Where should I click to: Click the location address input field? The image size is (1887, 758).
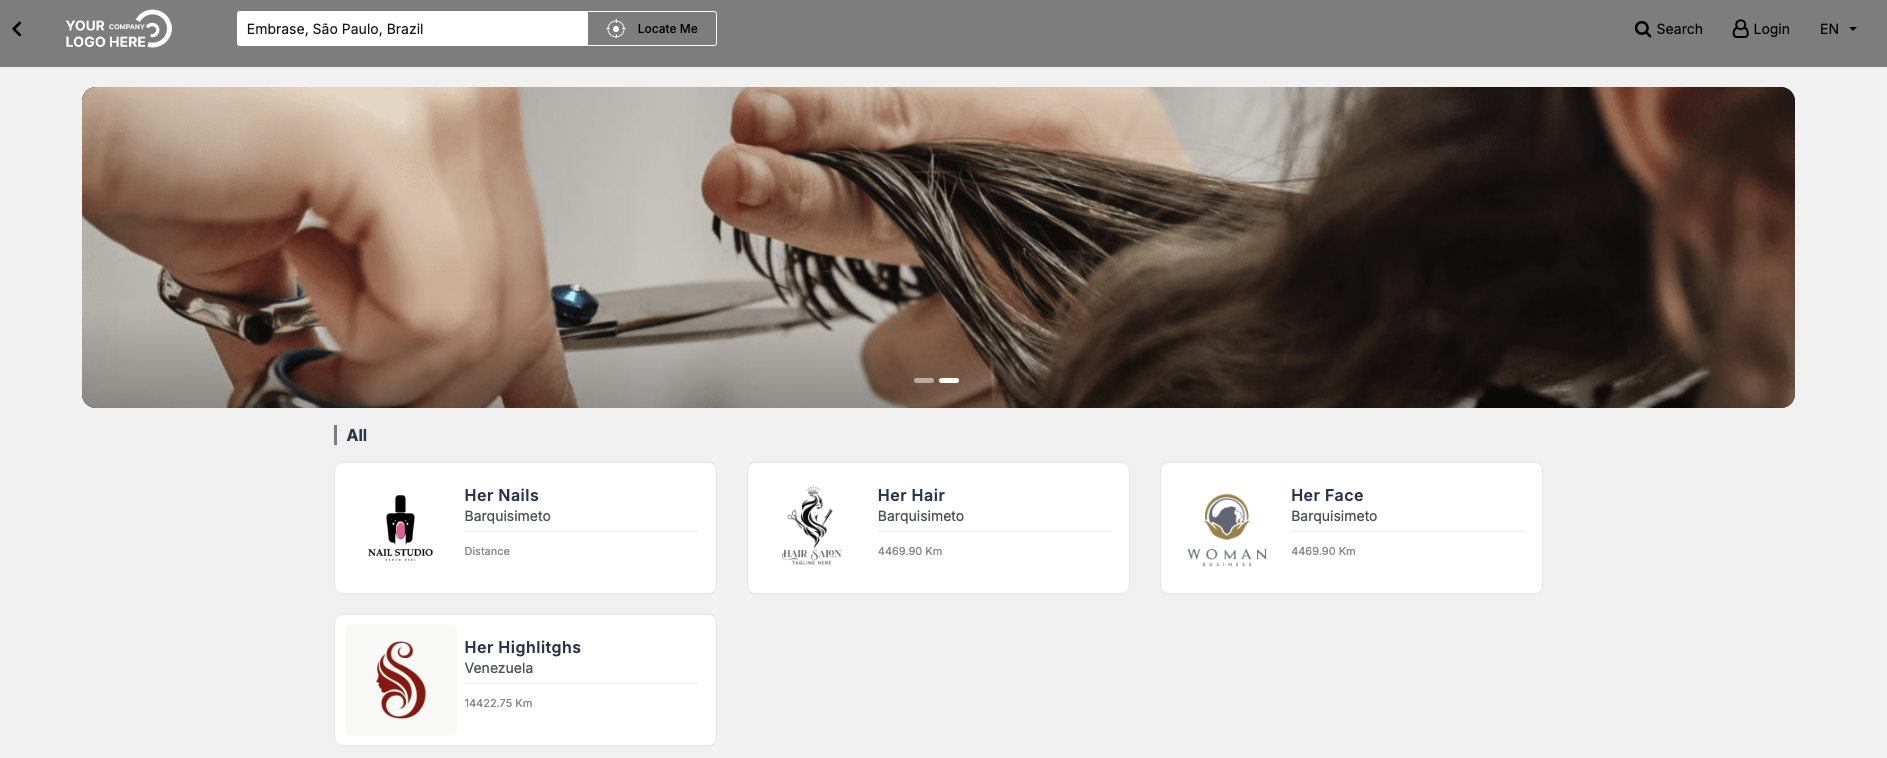pyautogui.click(x=412, y=29)
